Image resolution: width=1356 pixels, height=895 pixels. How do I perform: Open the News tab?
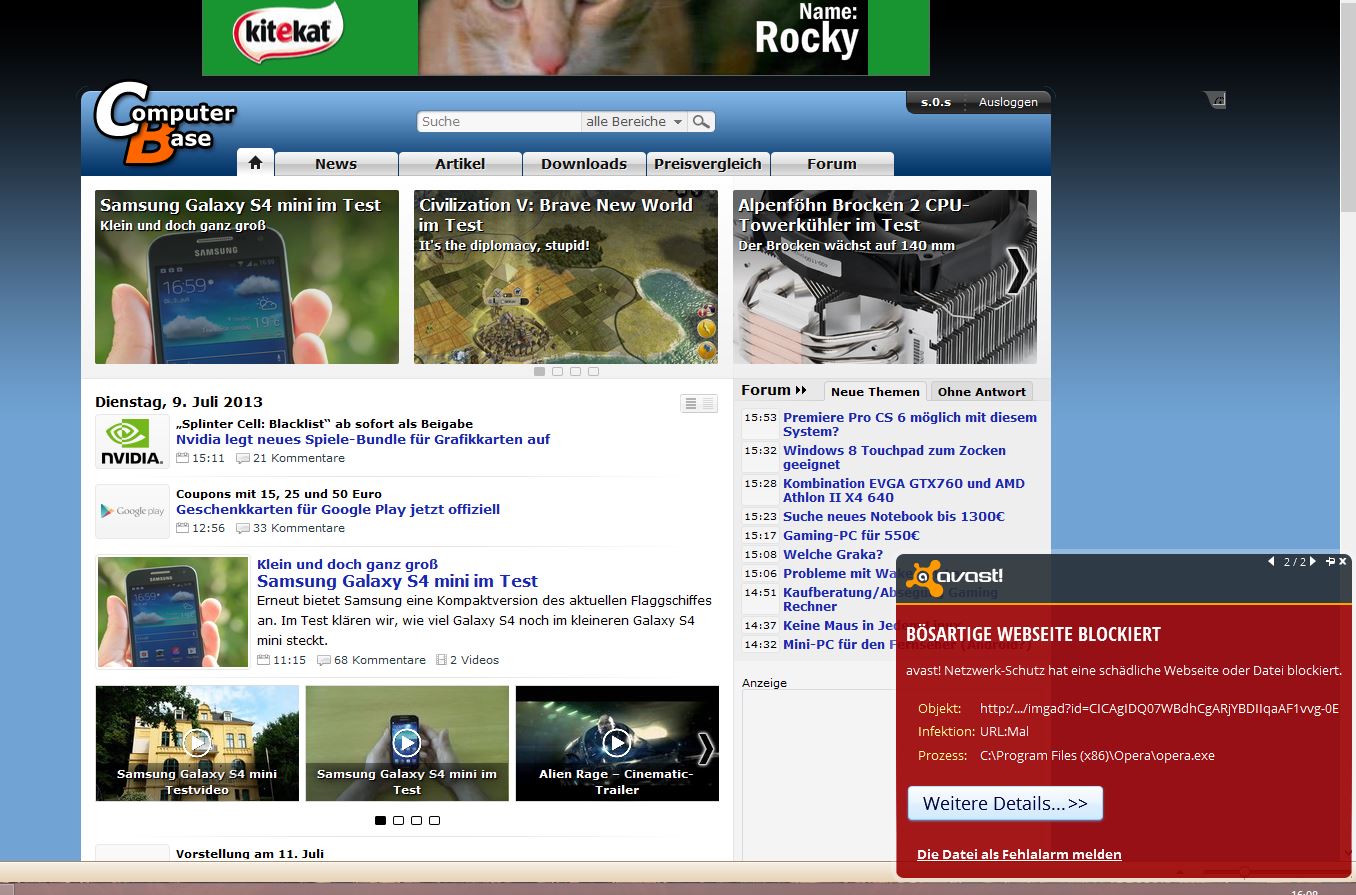[336, 164]
